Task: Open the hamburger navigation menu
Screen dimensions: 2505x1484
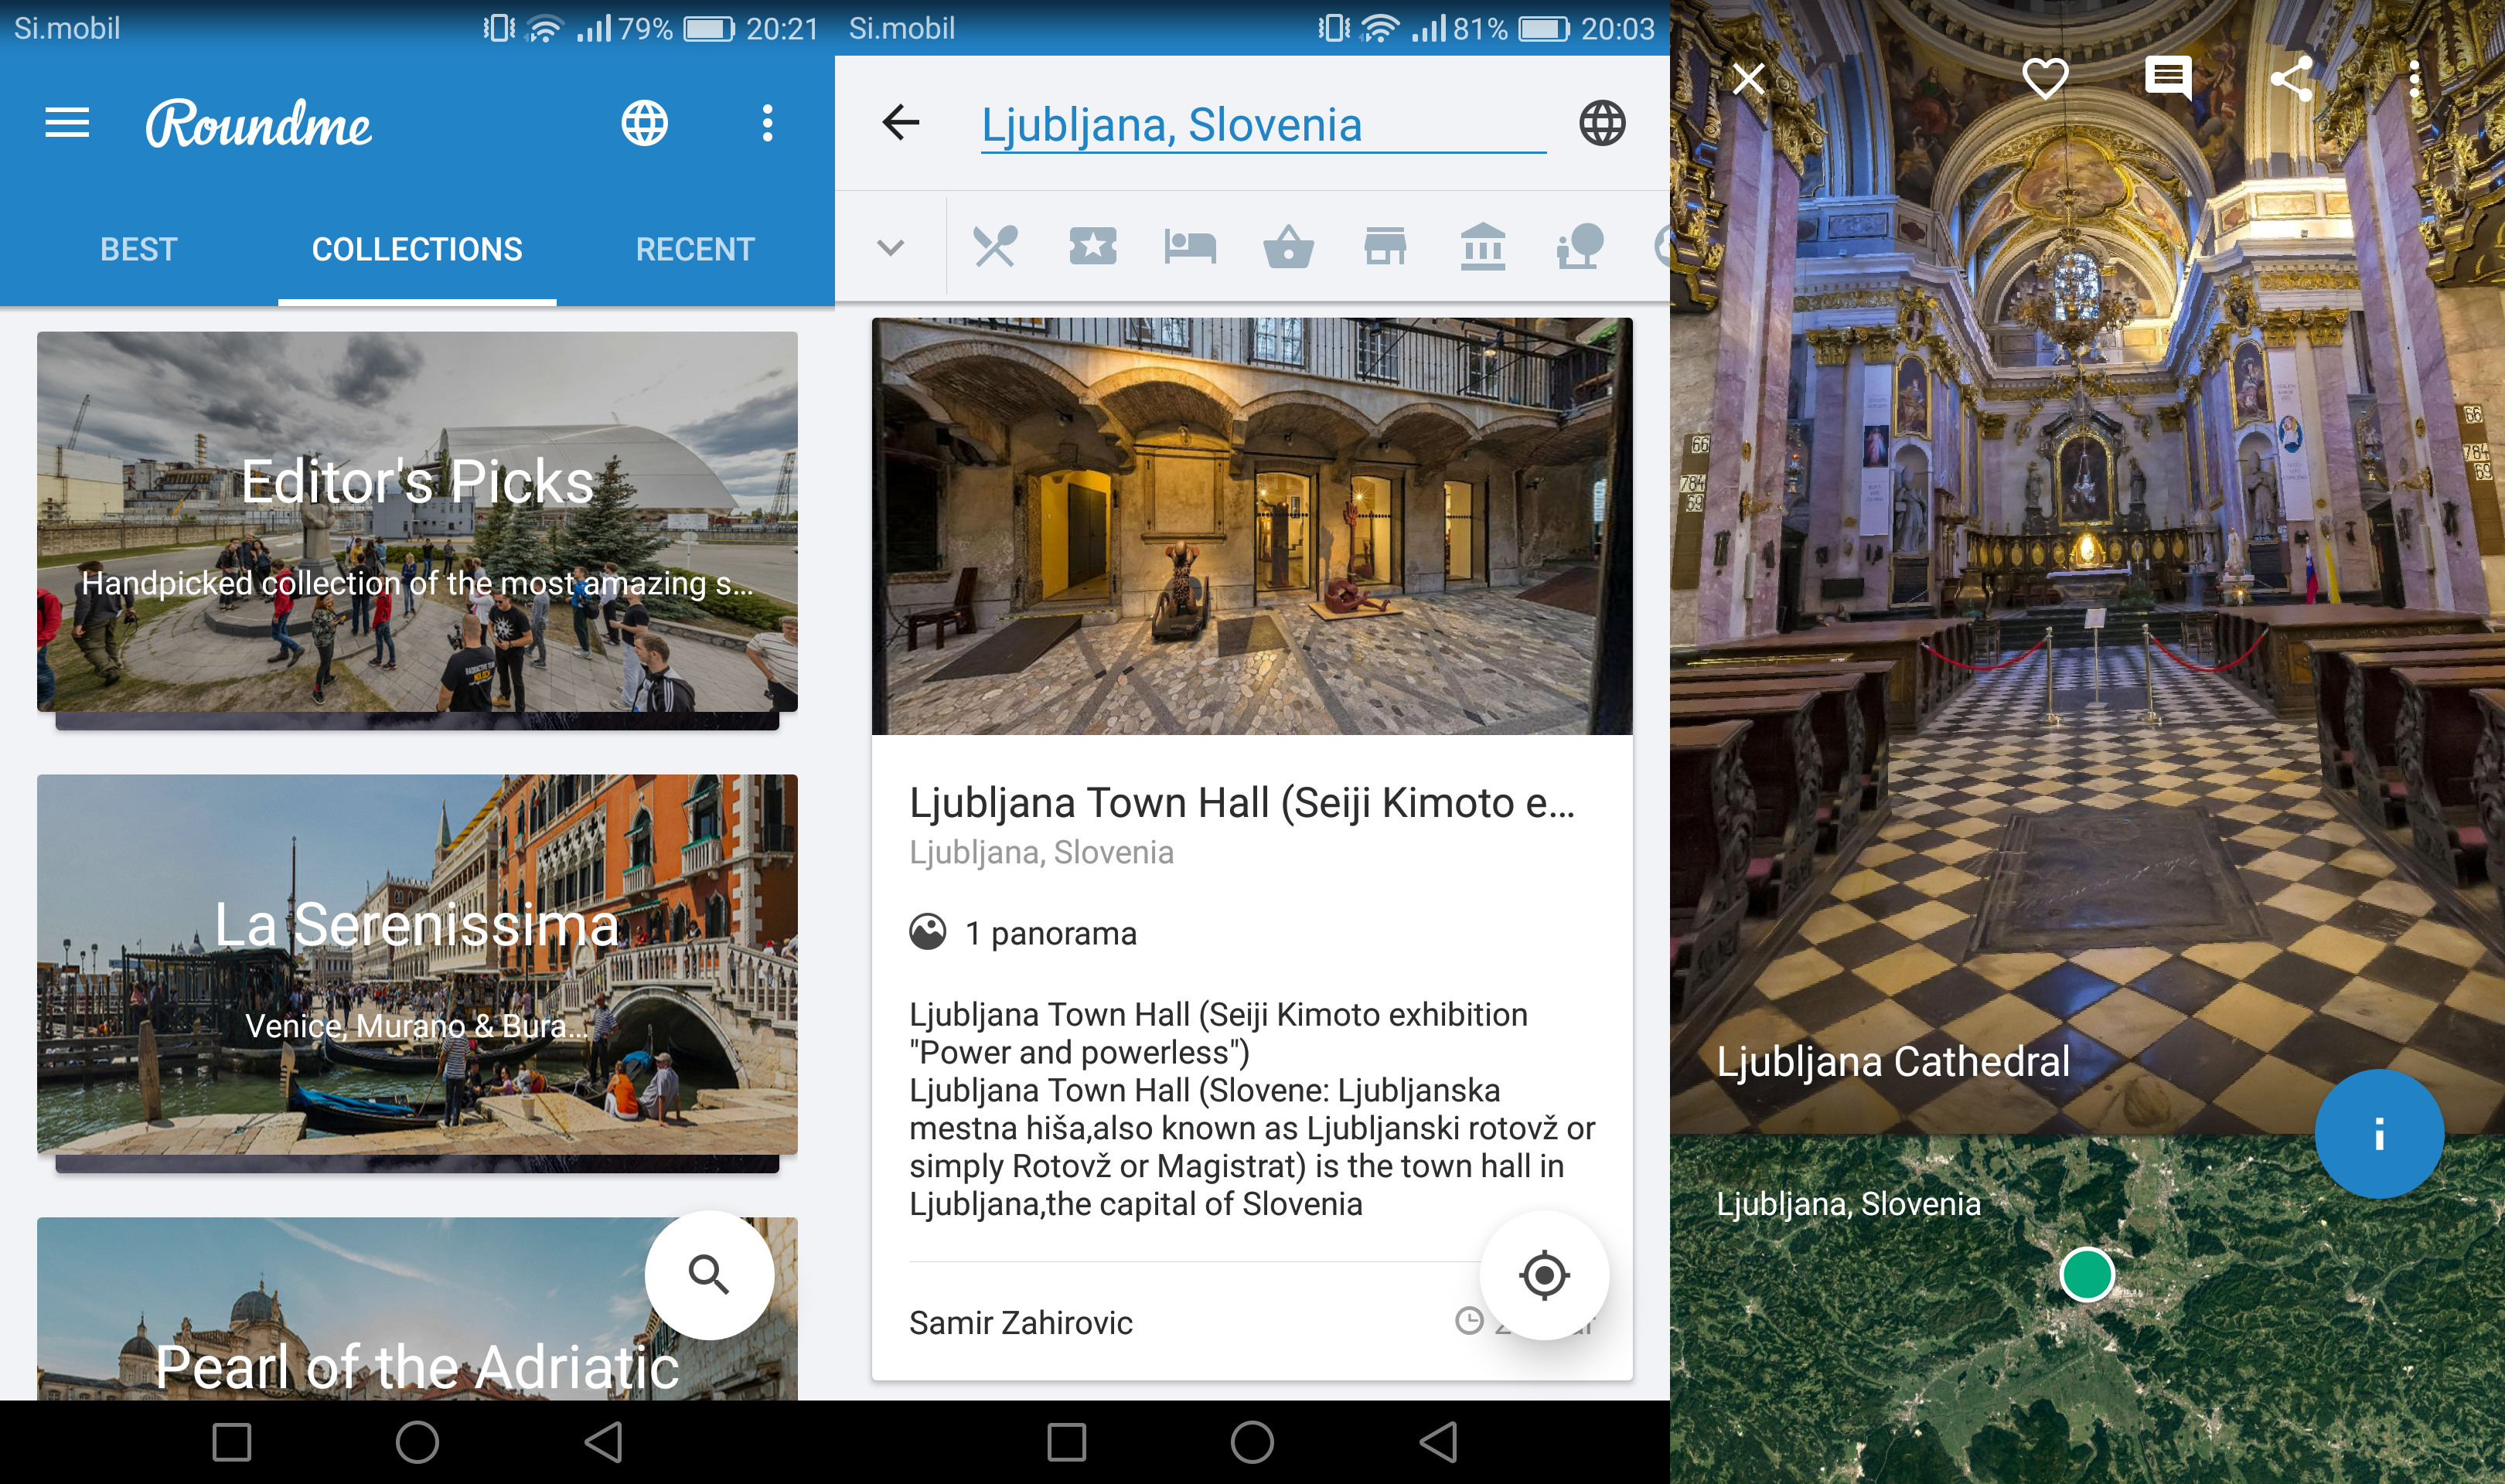Action: pos(67,123)
